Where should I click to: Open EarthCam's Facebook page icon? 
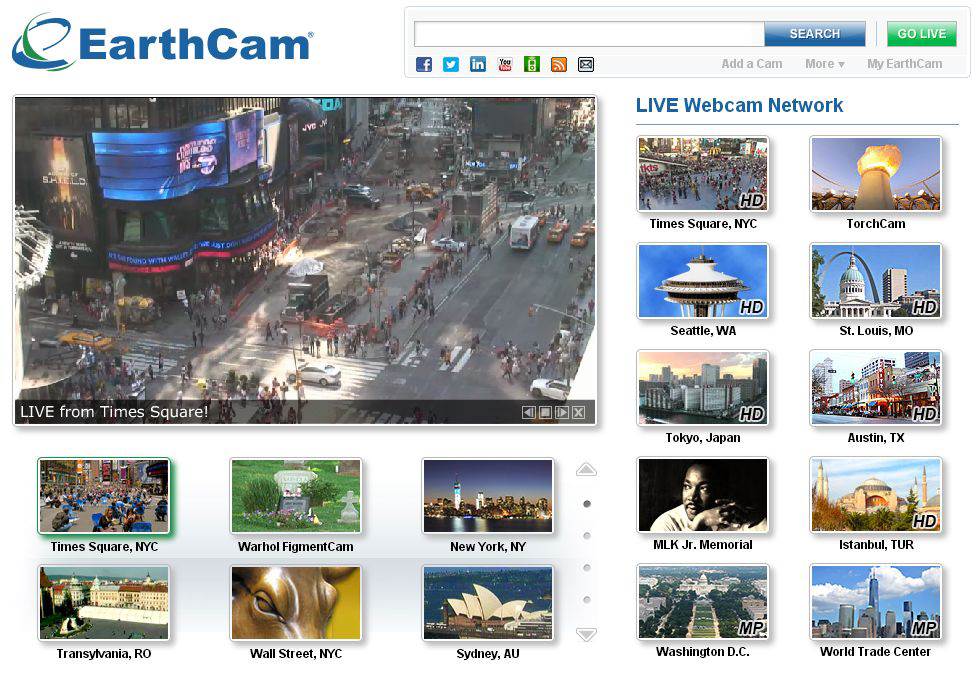click(x=424, y=64)
